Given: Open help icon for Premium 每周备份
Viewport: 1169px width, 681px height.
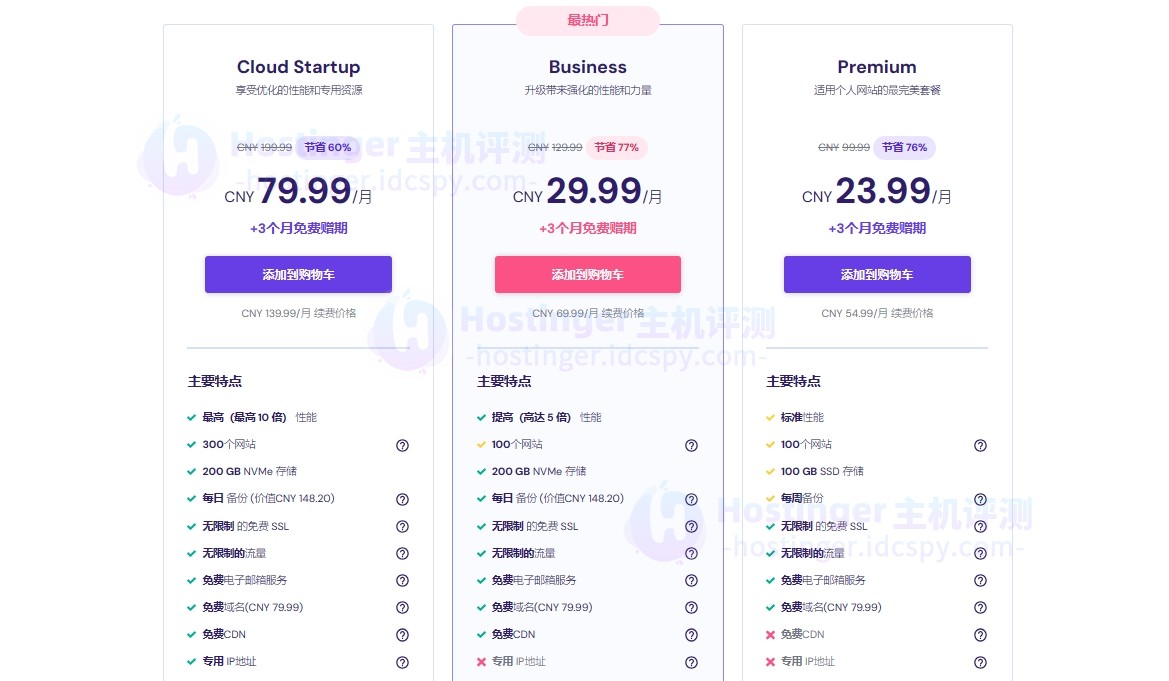Looking at the screenshot, I should (980, 499).
